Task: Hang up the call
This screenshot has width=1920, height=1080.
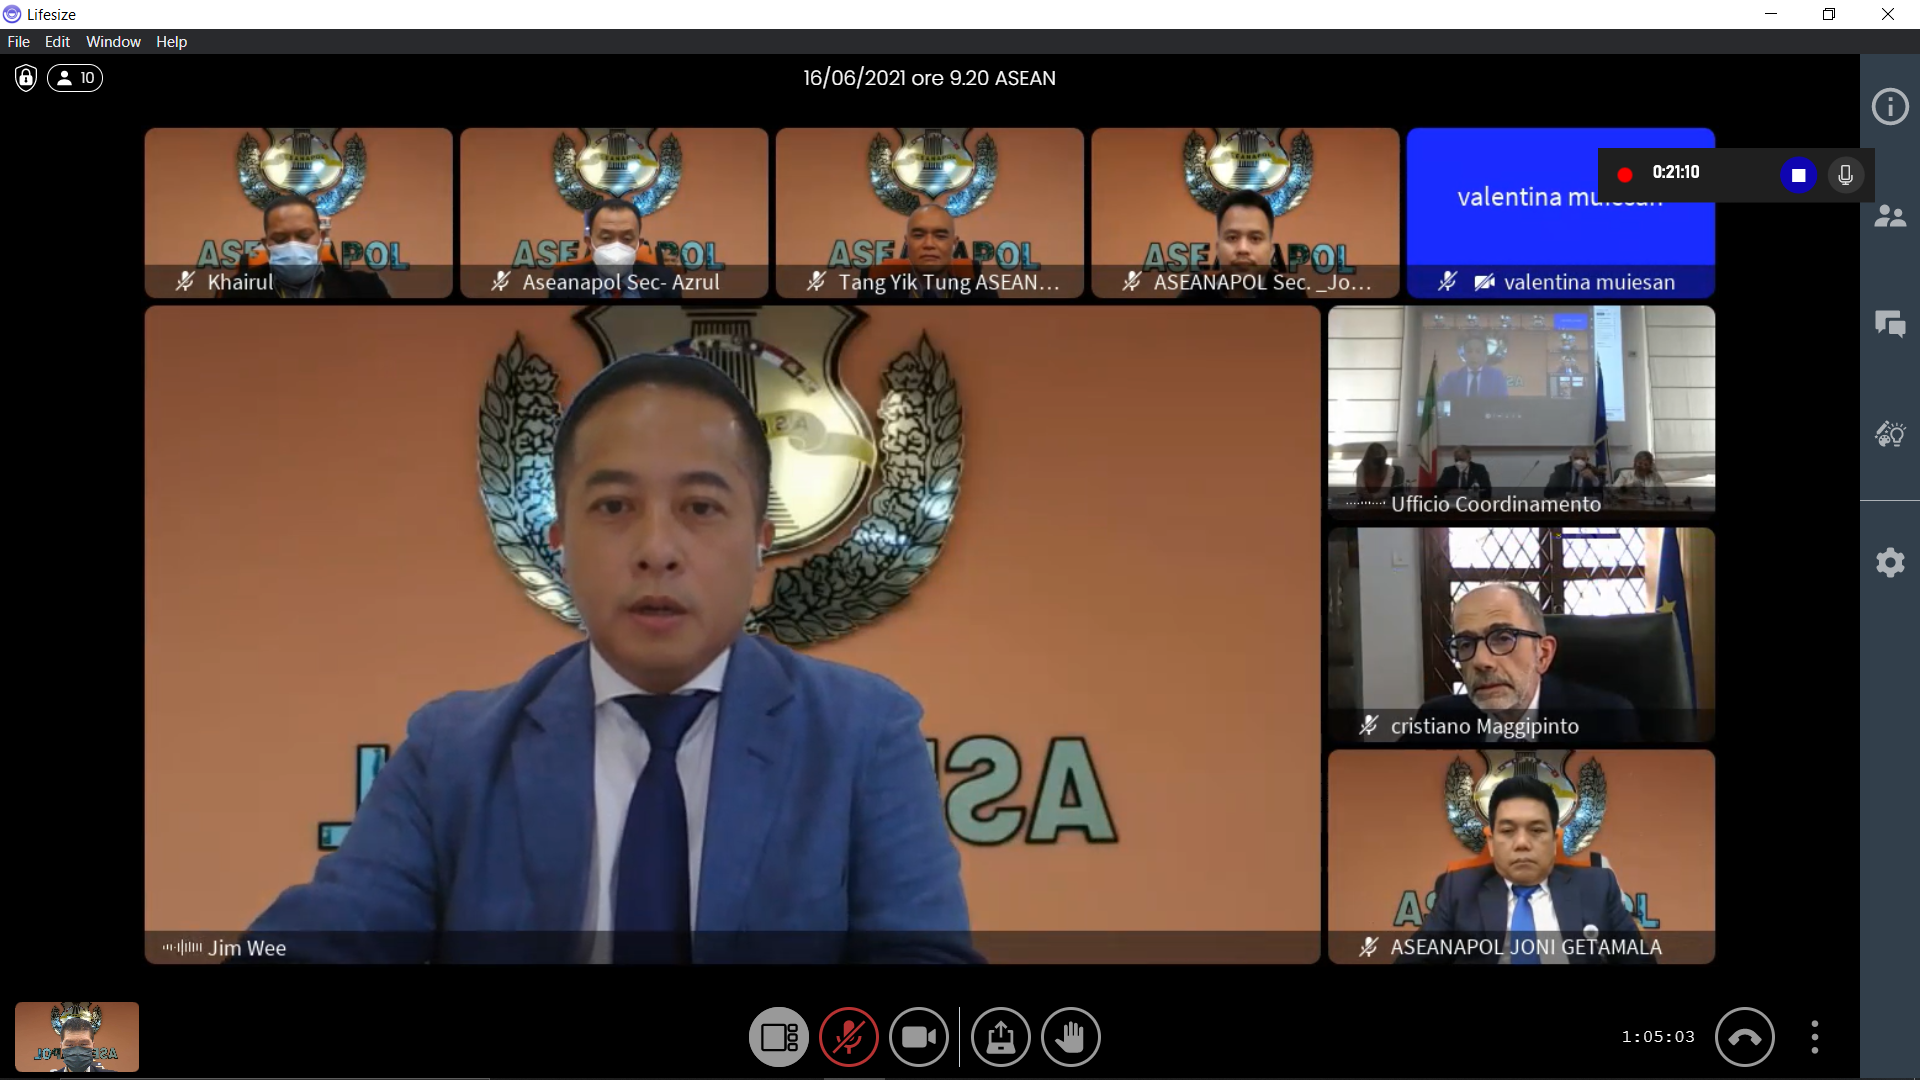Action: click(1744, 1037)
